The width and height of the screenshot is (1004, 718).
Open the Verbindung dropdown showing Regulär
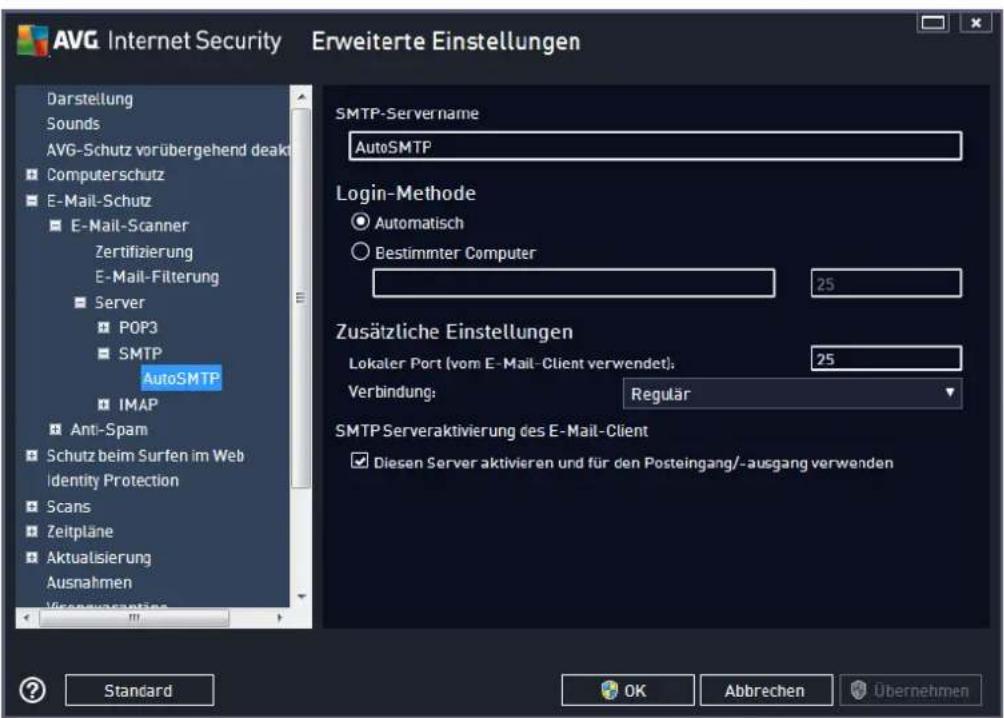click(x=792, y=393)
